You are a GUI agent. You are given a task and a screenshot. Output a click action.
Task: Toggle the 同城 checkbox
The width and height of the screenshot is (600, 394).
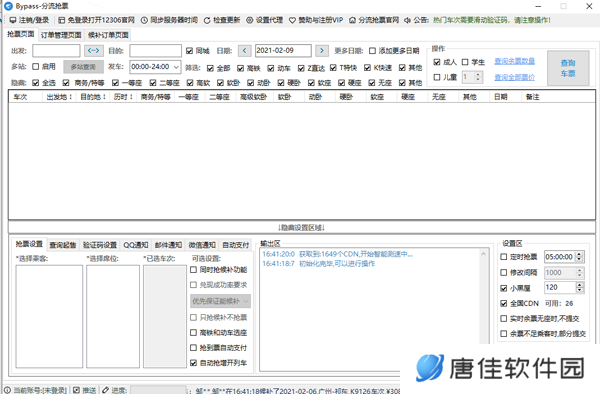[189, 51]
